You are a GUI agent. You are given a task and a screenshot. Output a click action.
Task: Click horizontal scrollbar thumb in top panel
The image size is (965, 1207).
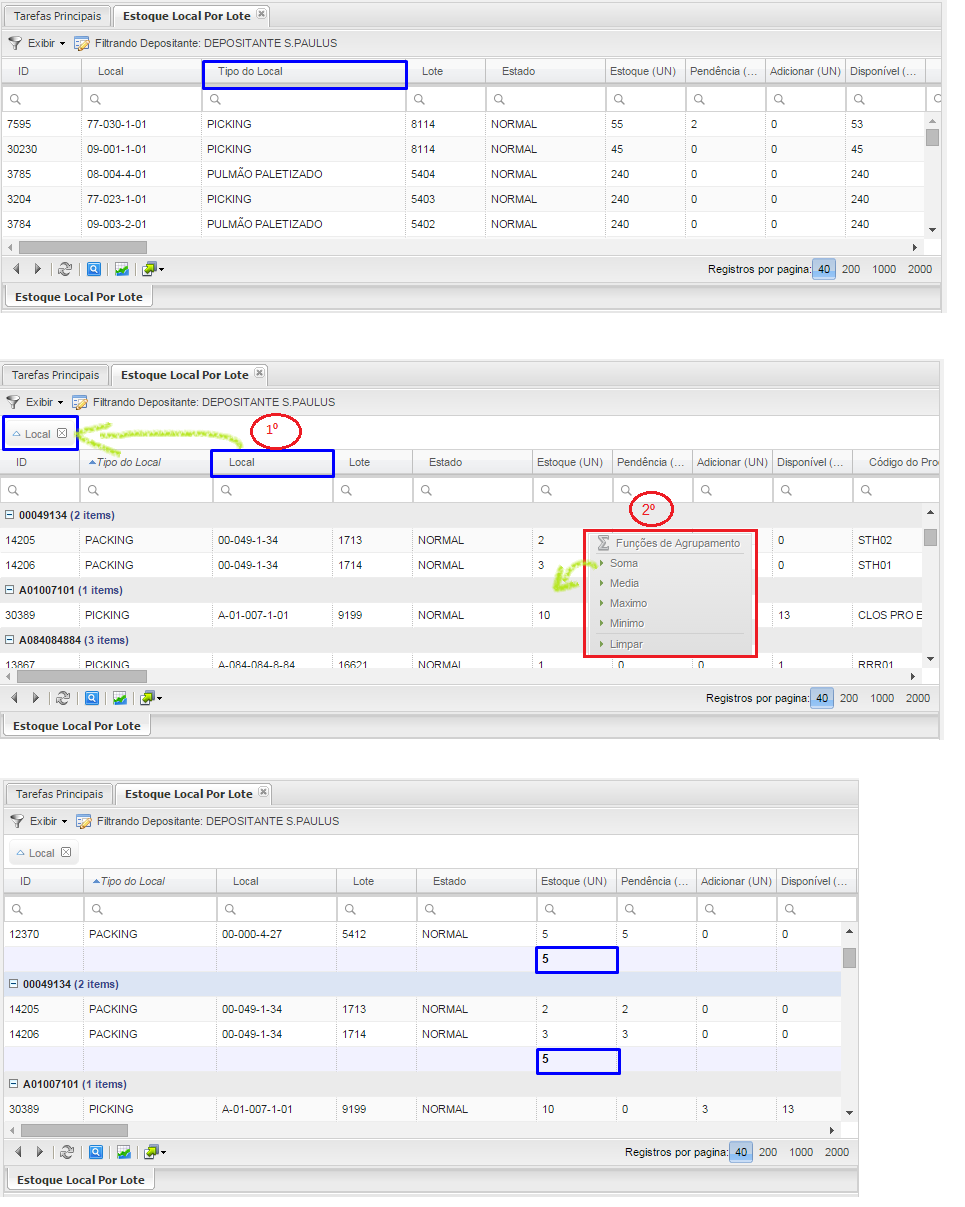pyautogui.click(x=83, y=247)
